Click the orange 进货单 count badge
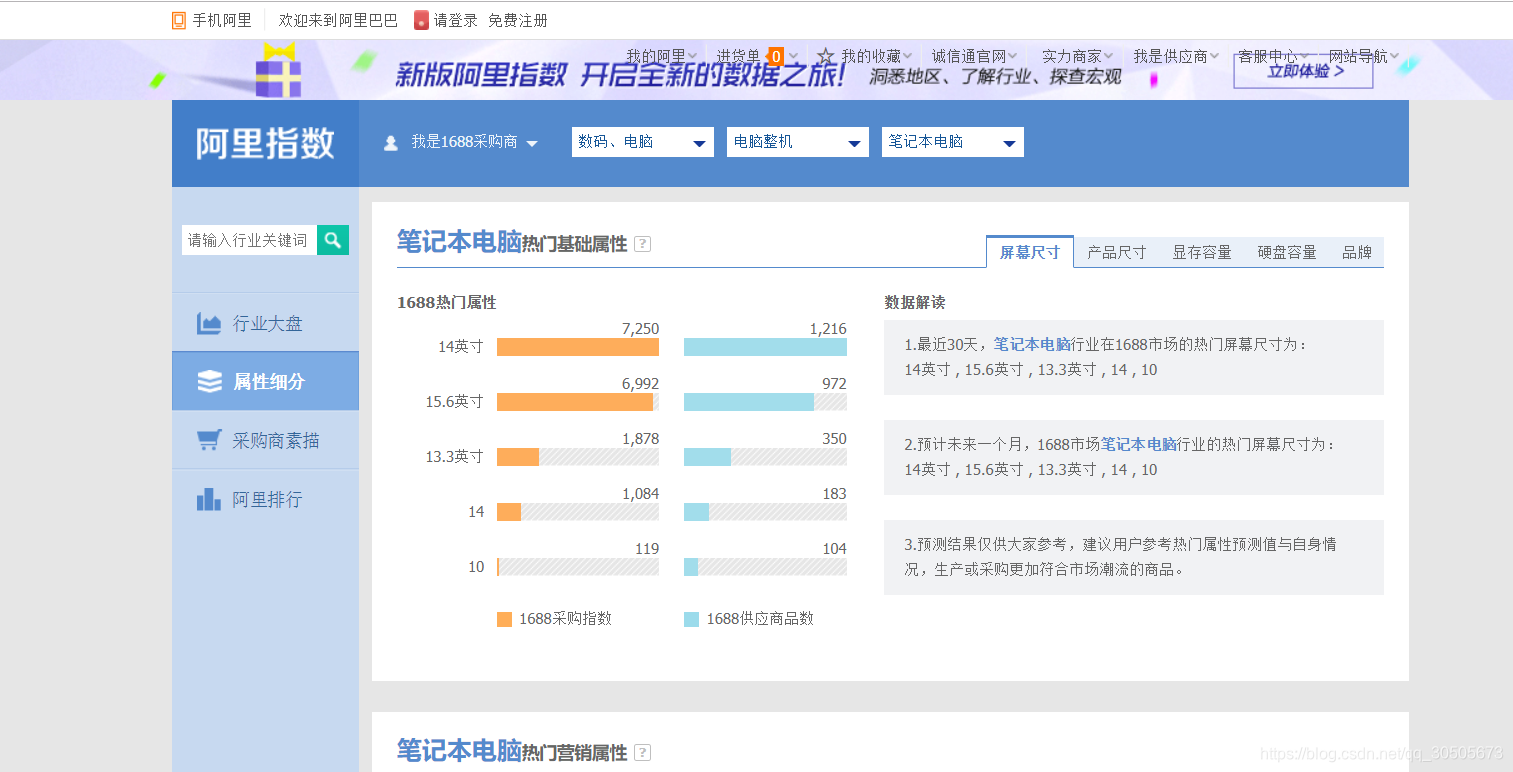Viewport: 1513px width, 772px height. tap(776, 57)
